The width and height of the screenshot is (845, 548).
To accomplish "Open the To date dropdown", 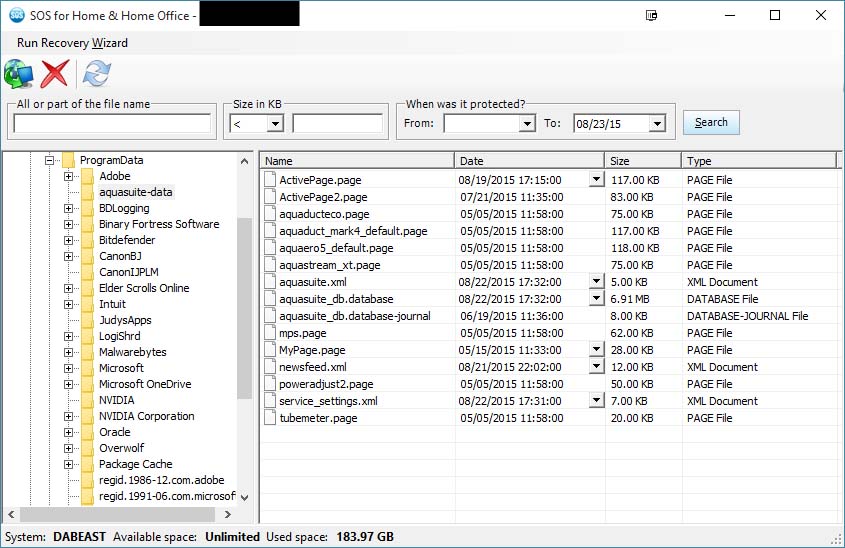I will [656, 123].
